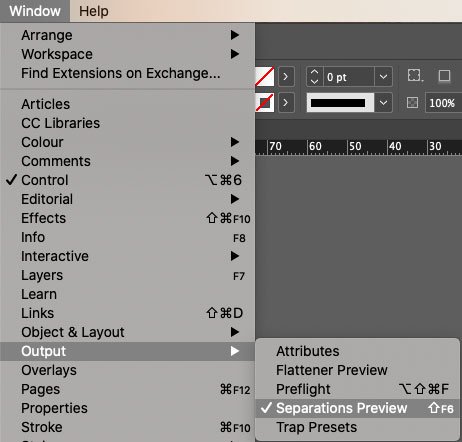This screenshot has width=462, height=442.
Task: Click the stroke weight stepper arrows
Action: tap(315, 77)
